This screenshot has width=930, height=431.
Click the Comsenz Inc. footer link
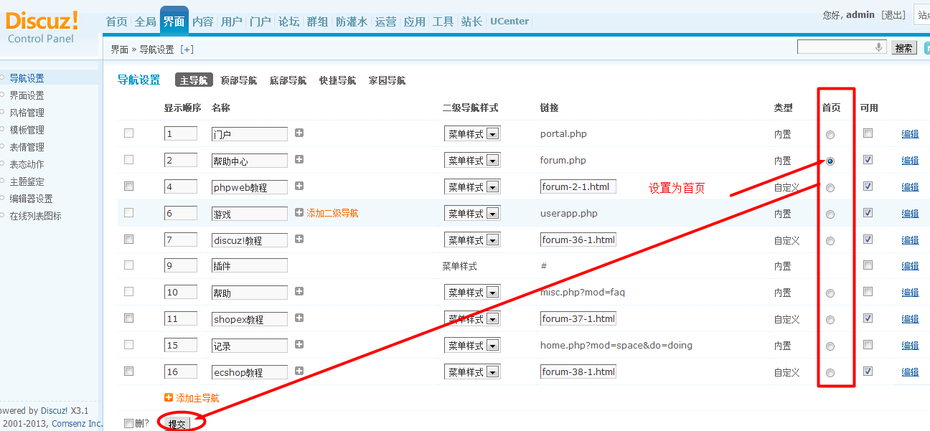[77, 423]
